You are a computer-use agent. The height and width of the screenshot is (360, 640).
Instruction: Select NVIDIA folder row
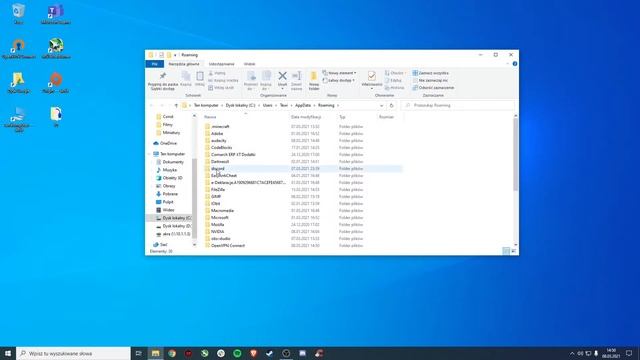302,231
